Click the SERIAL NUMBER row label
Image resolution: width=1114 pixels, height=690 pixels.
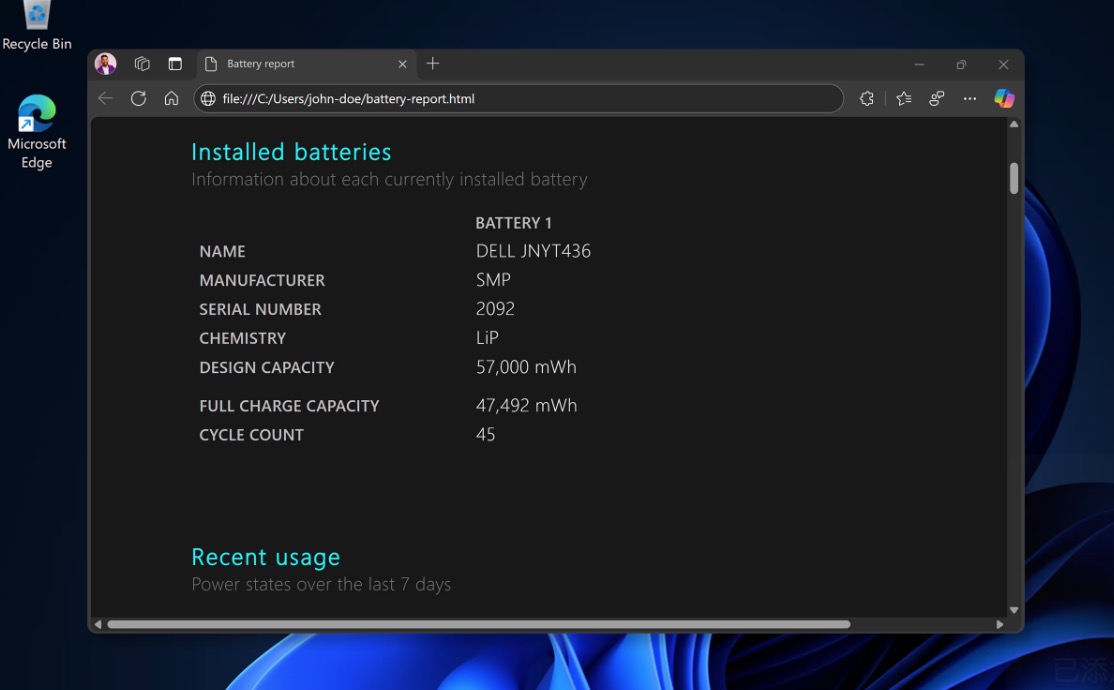pyautogui.click(x=260, y=310)
